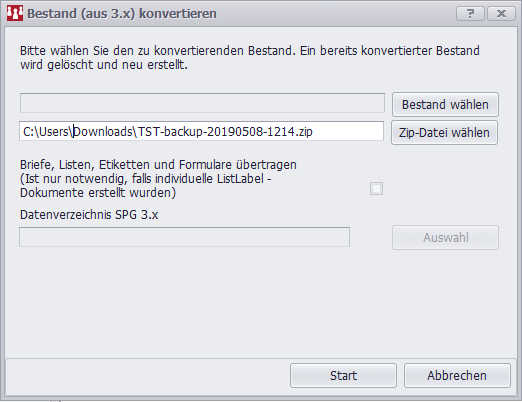Click the word Downloads in the zip path
Viewport: 522px width, 402px height.
pos(103,132)
